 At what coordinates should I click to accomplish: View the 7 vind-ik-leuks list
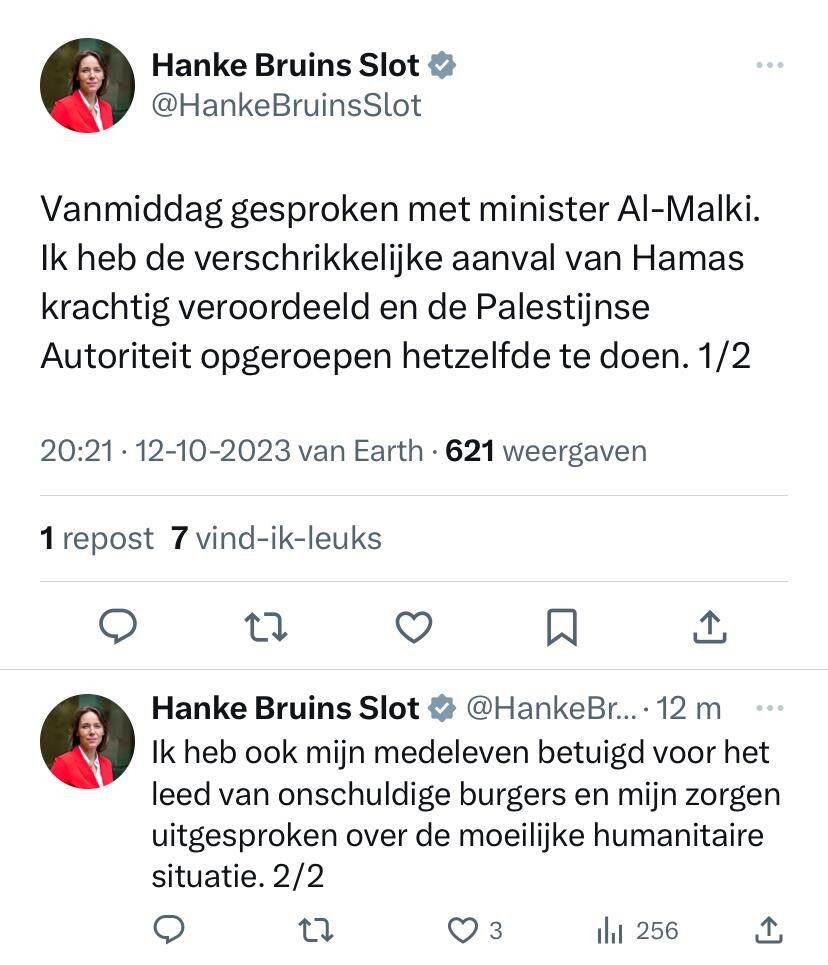(x=277, y=538)
